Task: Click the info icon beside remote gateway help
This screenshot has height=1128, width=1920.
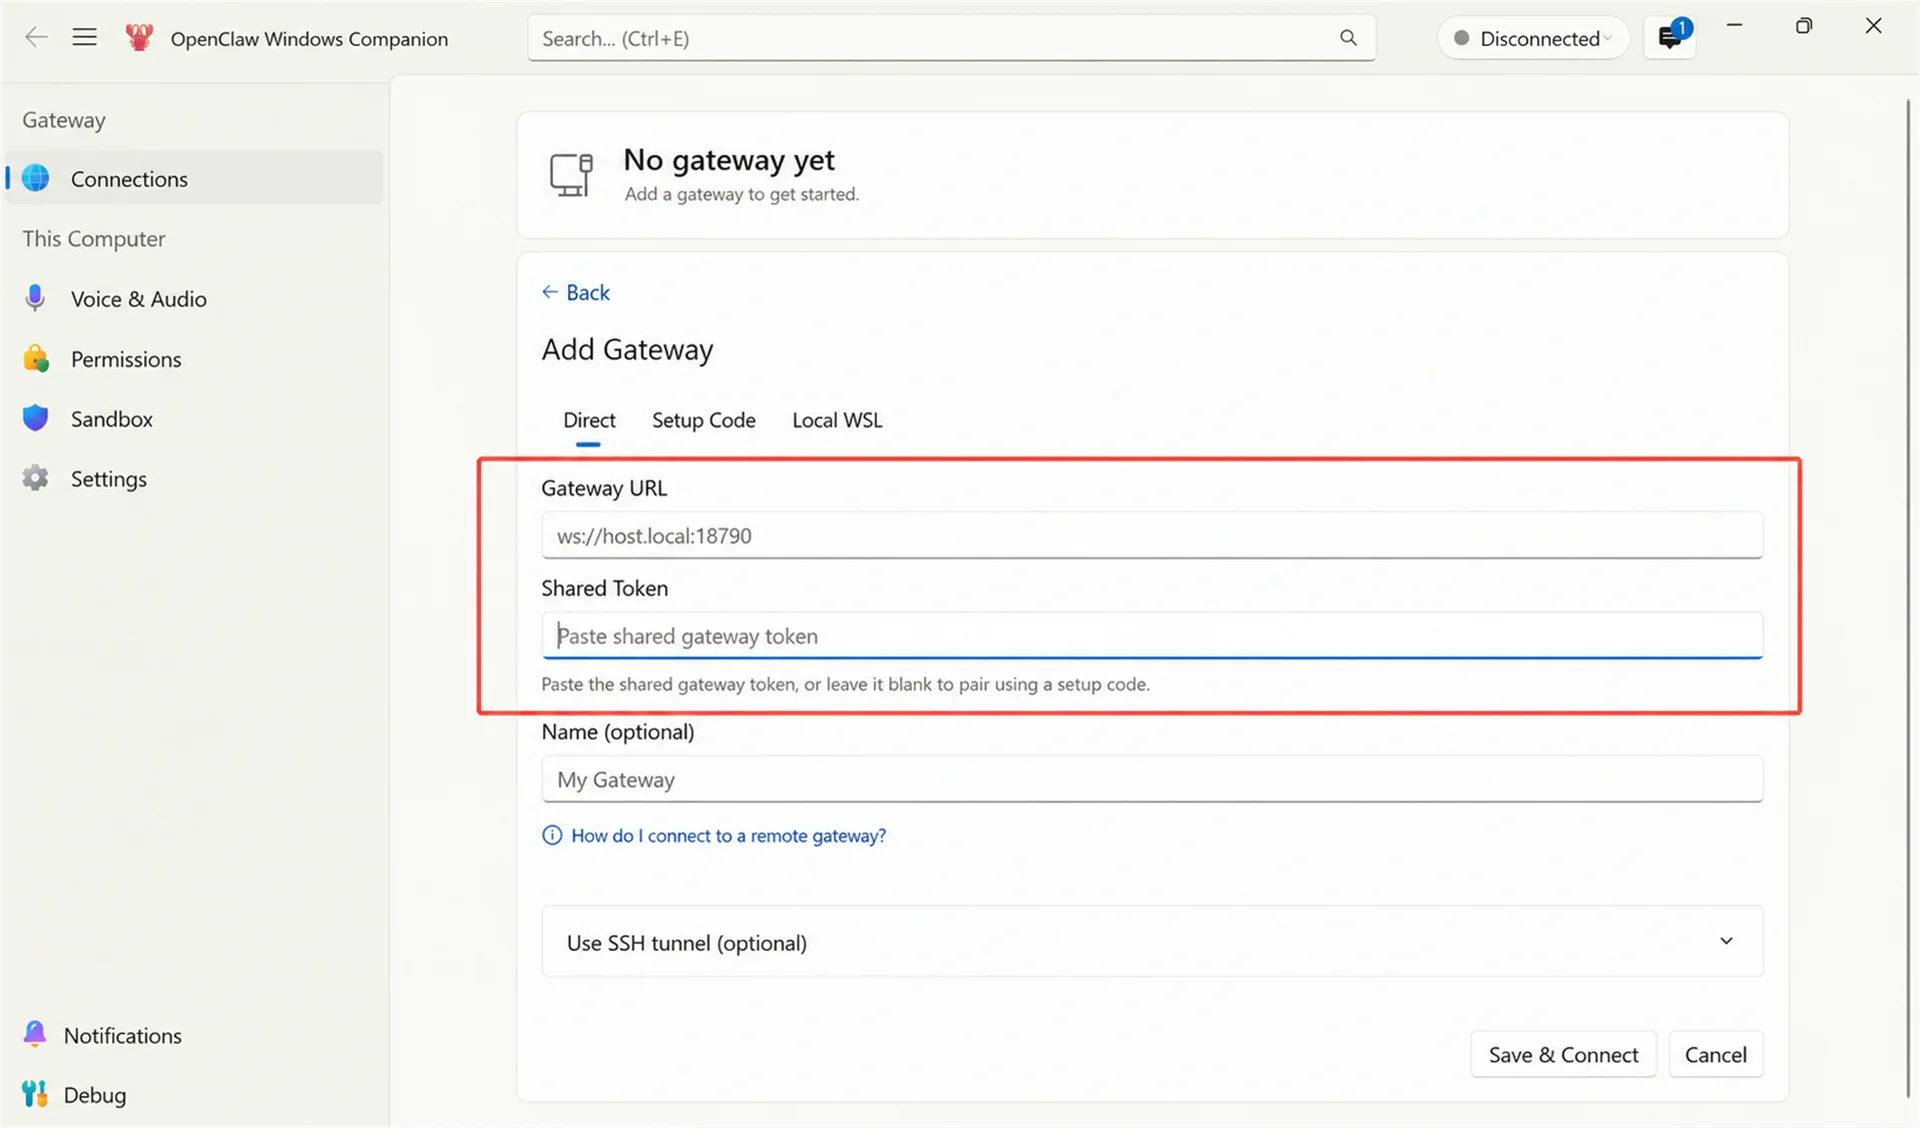Action: (x=552, y=835)
